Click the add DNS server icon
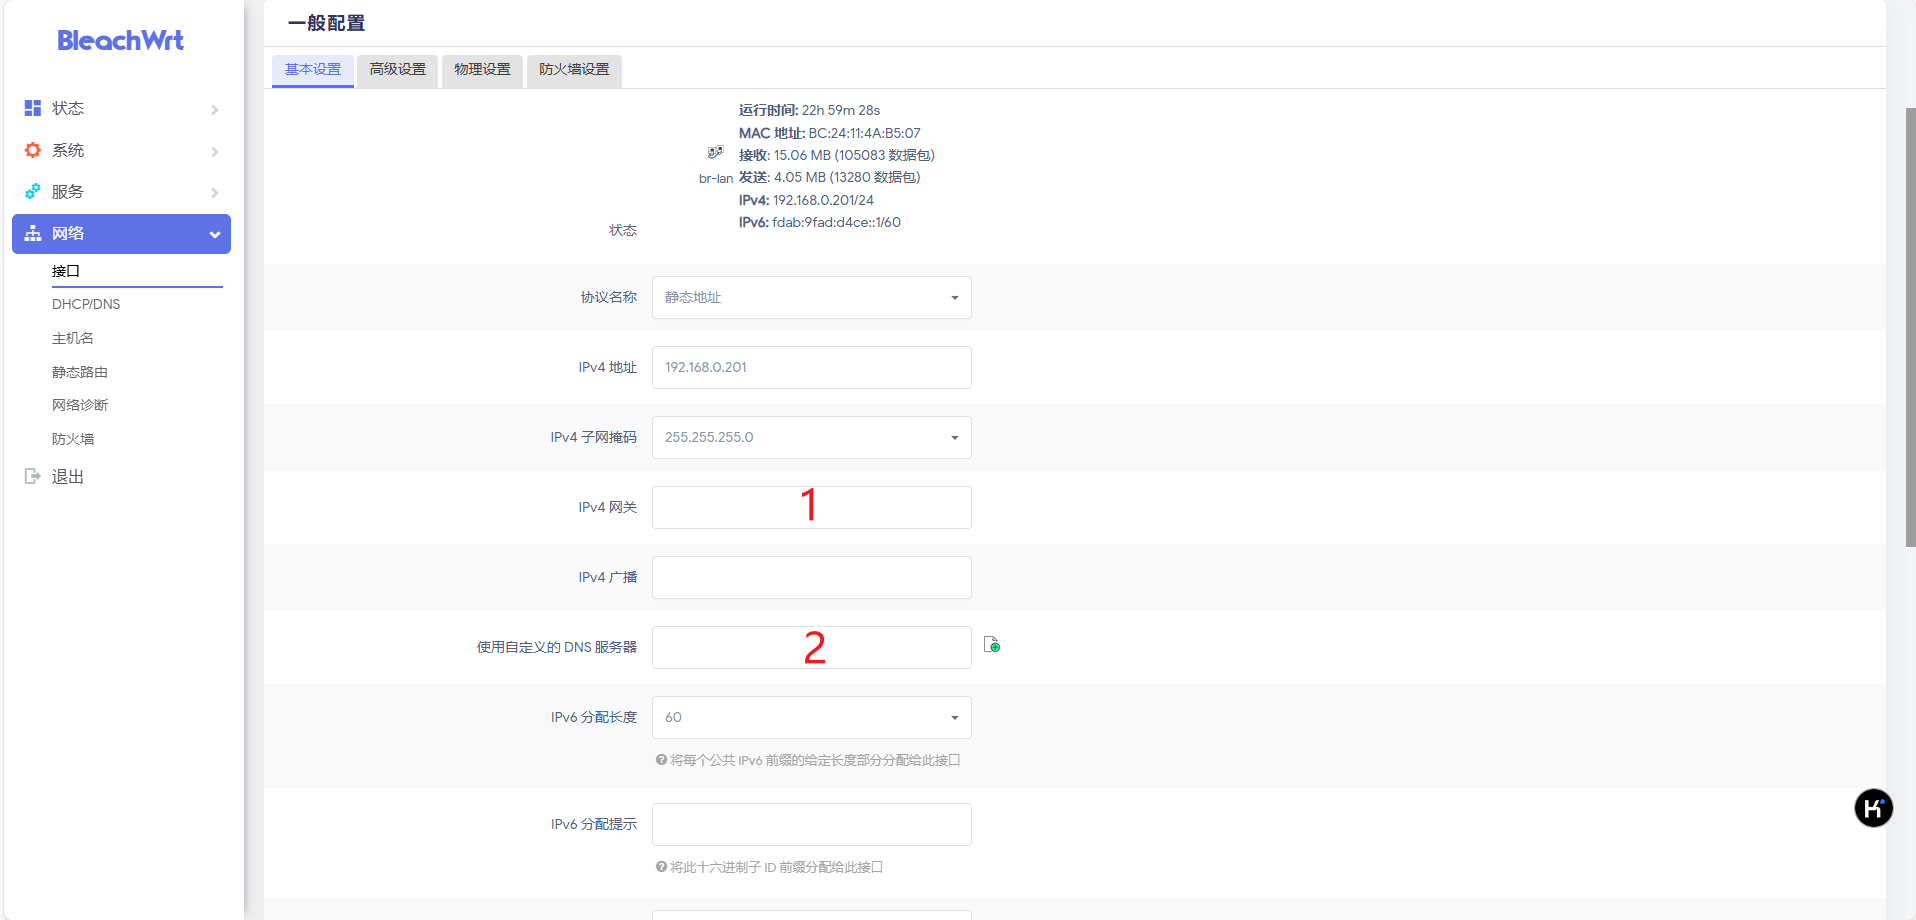Image resolution: width=1916 pixels, height=920 pixels. point(992,645)
